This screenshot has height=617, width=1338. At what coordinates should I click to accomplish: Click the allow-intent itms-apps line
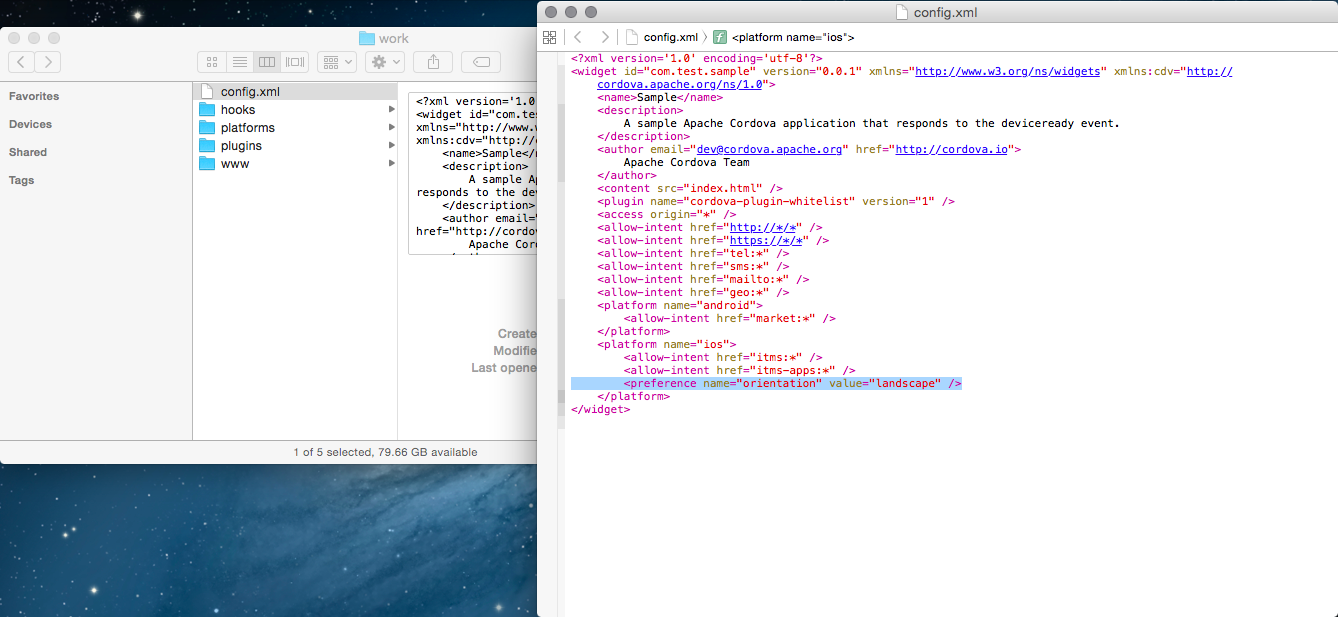tap(739, 370)
